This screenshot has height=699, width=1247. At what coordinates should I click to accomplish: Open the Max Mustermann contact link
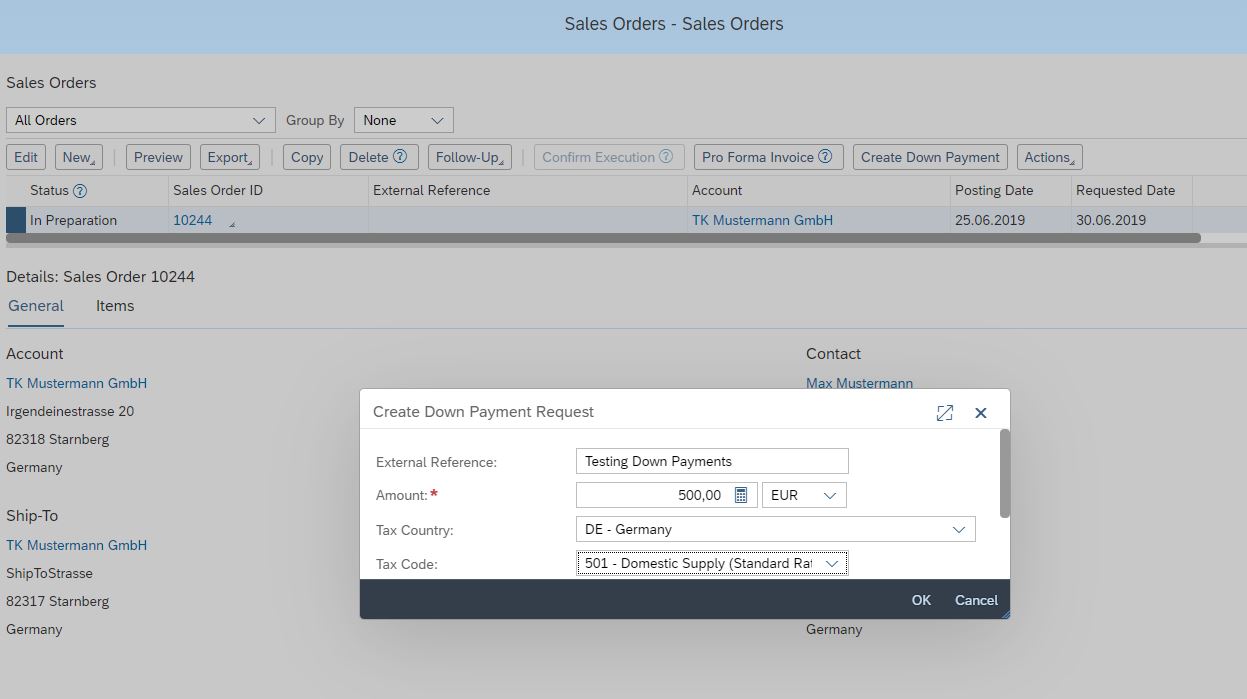(859, 383)
